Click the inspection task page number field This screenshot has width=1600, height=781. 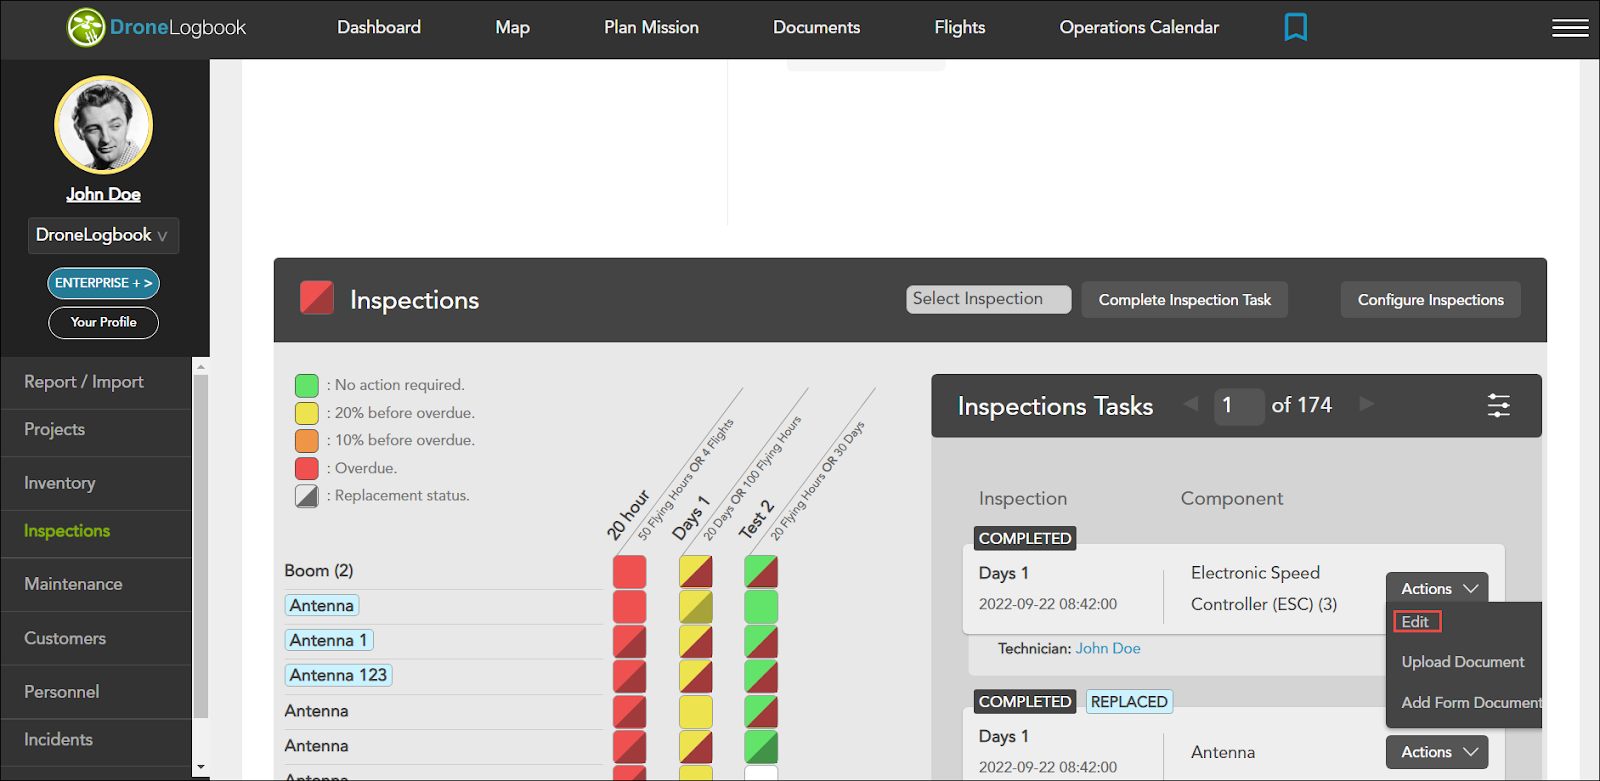click(x=1238, y=405)
